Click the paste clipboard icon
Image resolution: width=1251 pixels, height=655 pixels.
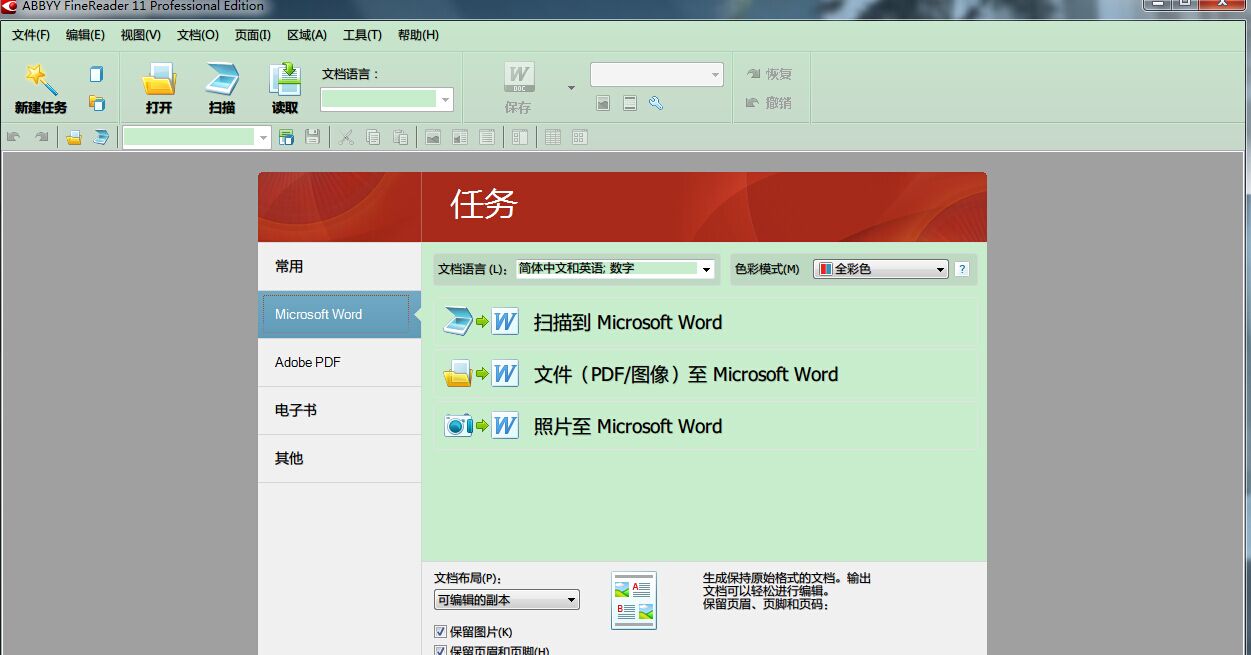coord(400,137)
